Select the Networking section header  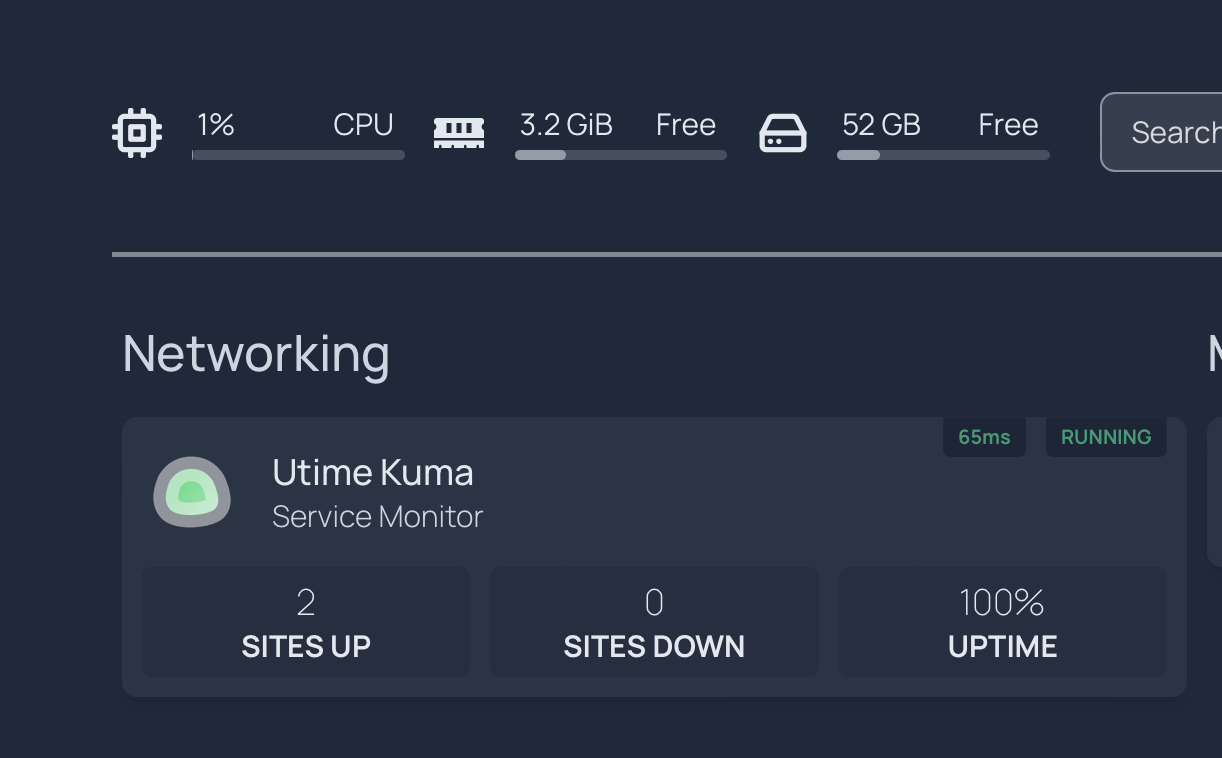pyautogui.click(x=255, y=353)
